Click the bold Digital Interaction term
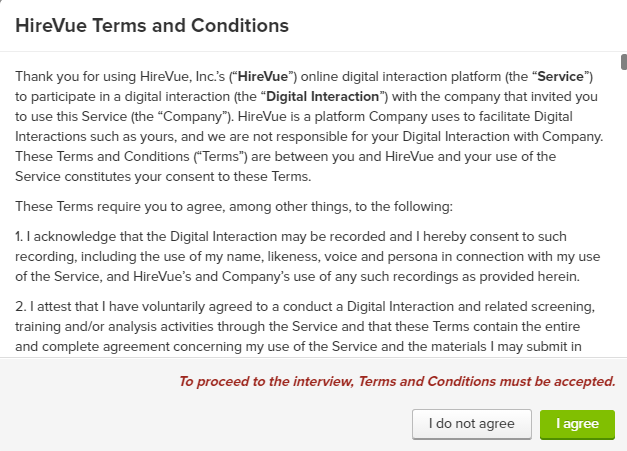Screen dimensions: 627x451 pos(324,97)
